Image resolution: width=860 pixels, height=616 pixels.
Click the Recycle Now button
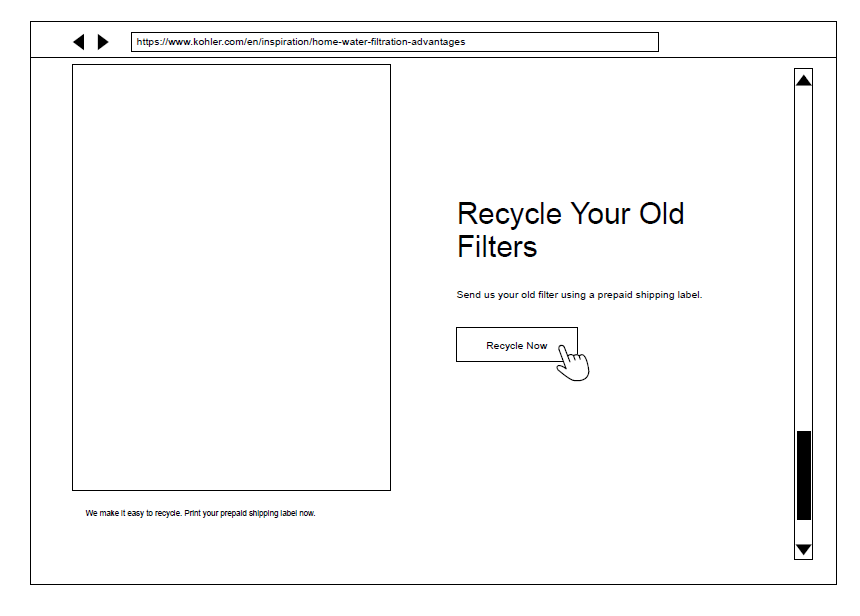(517, 345)
